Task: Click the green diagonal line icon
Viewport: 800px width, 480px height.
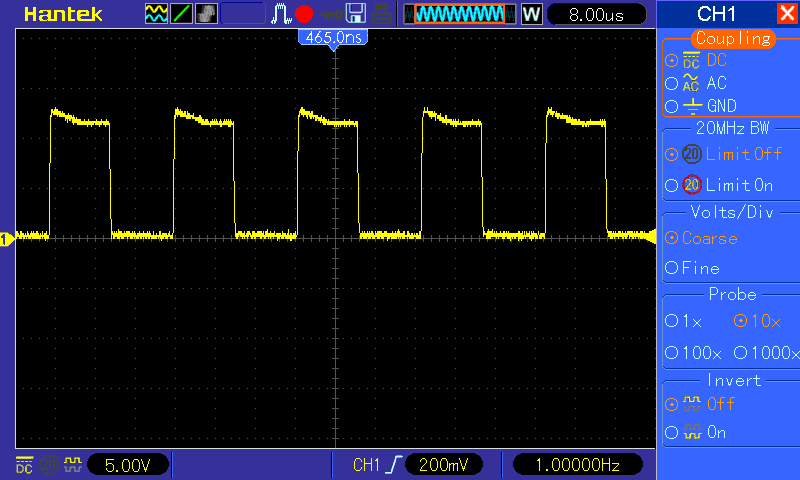Action: (x=181, y=14)
